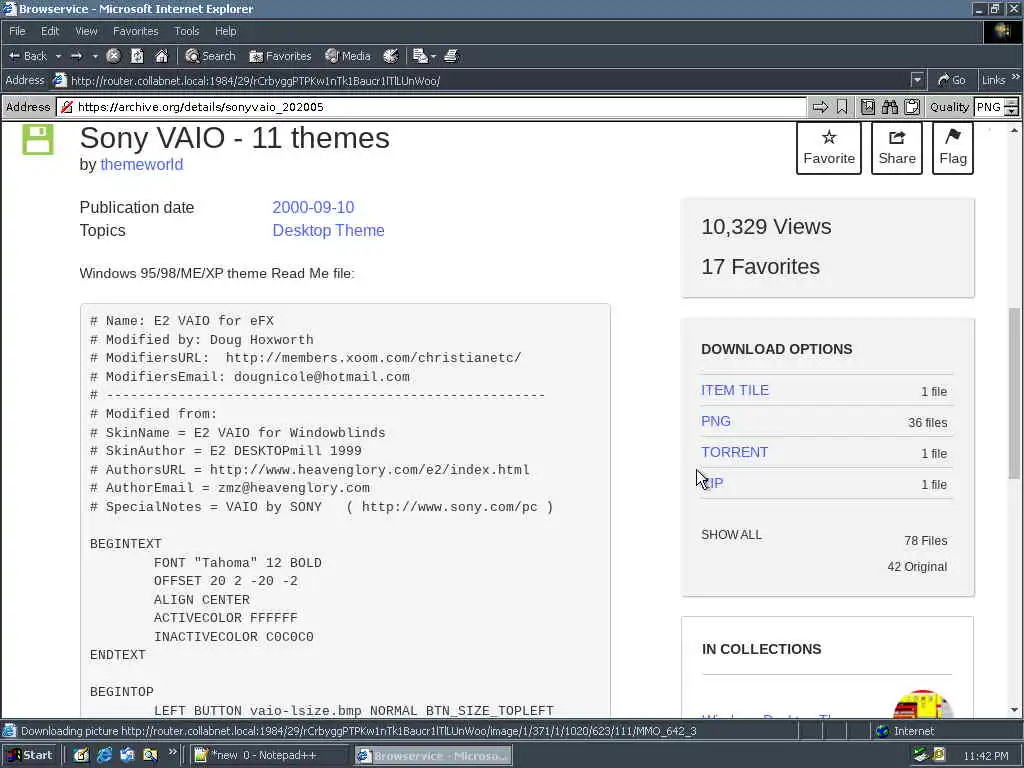The width and height of the screenshot is (1024, 768).
Task: Open ZIP download option
Action: (712, 483)
